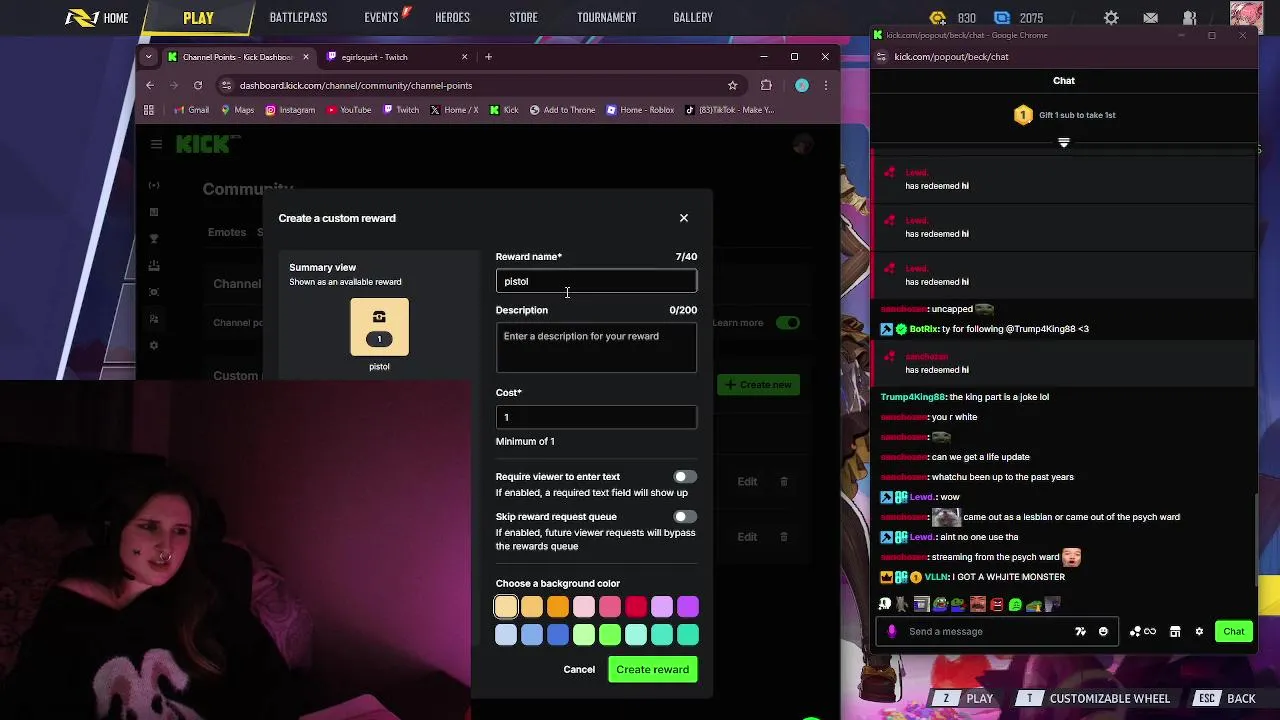Screen dimensions: 1280x720
Task: Click the green Chat send button
Action: click(x=1234, y=631)
